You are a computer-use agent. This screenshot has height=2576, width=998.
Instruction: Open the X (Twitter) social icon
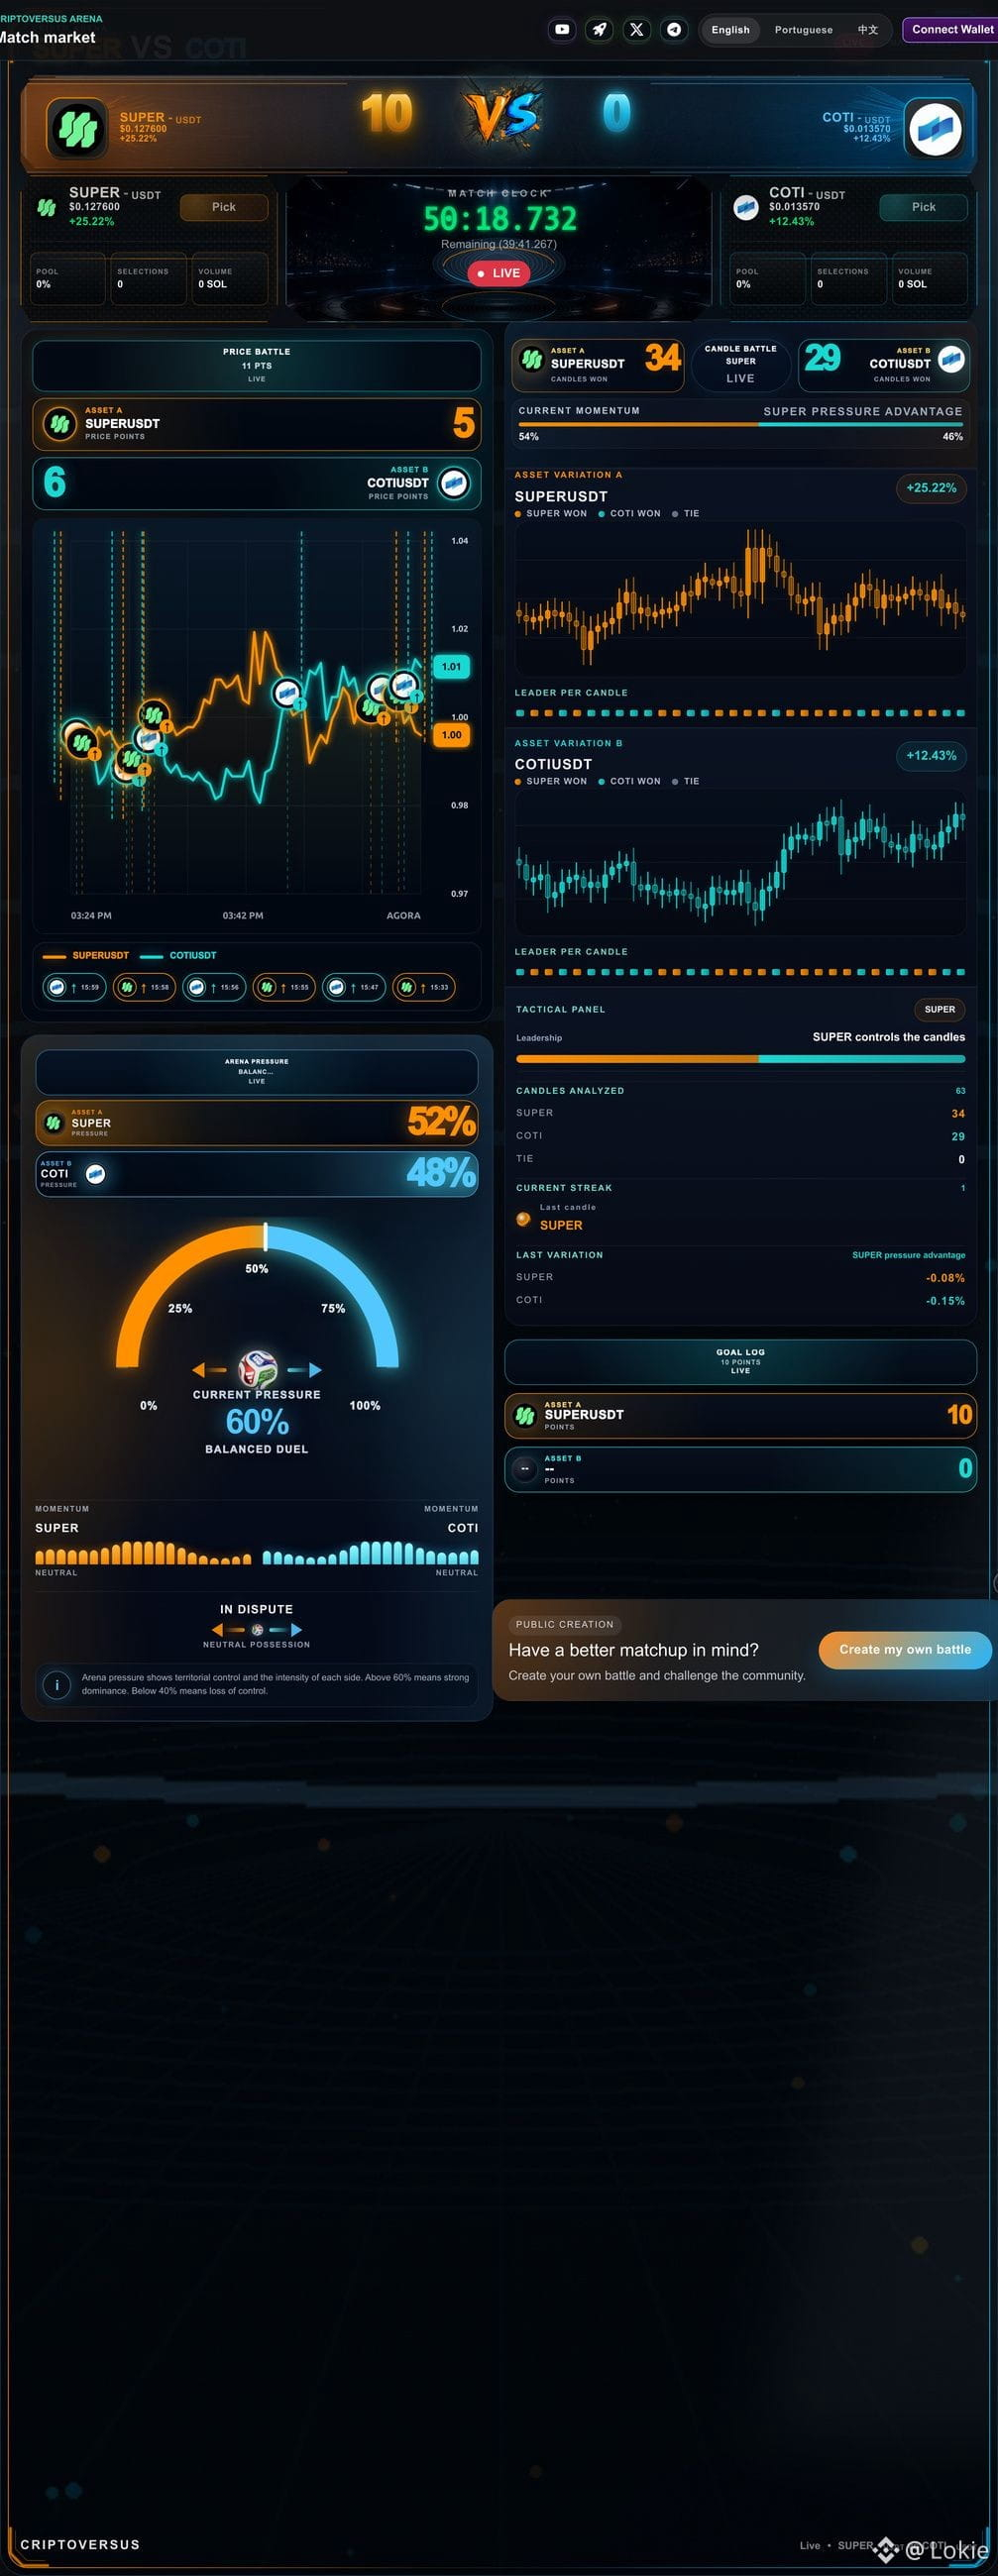pyautogui.click(x=636, y=29)
